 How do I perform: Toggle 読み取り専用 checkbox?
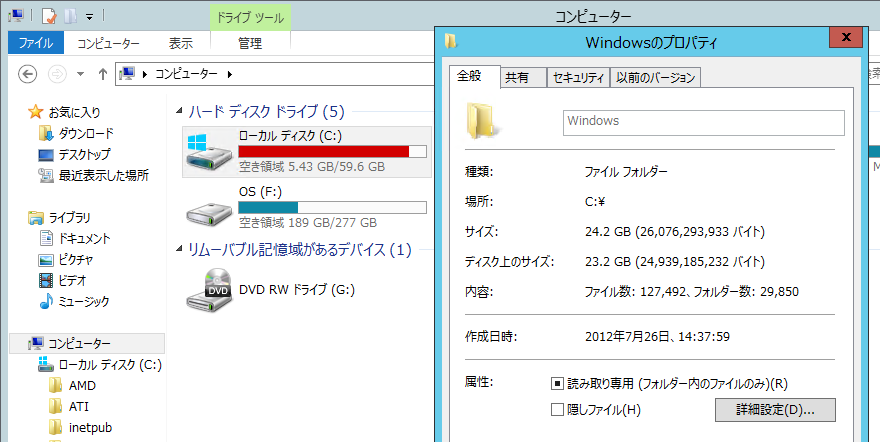pyautogui.click(x=557, y=384)
